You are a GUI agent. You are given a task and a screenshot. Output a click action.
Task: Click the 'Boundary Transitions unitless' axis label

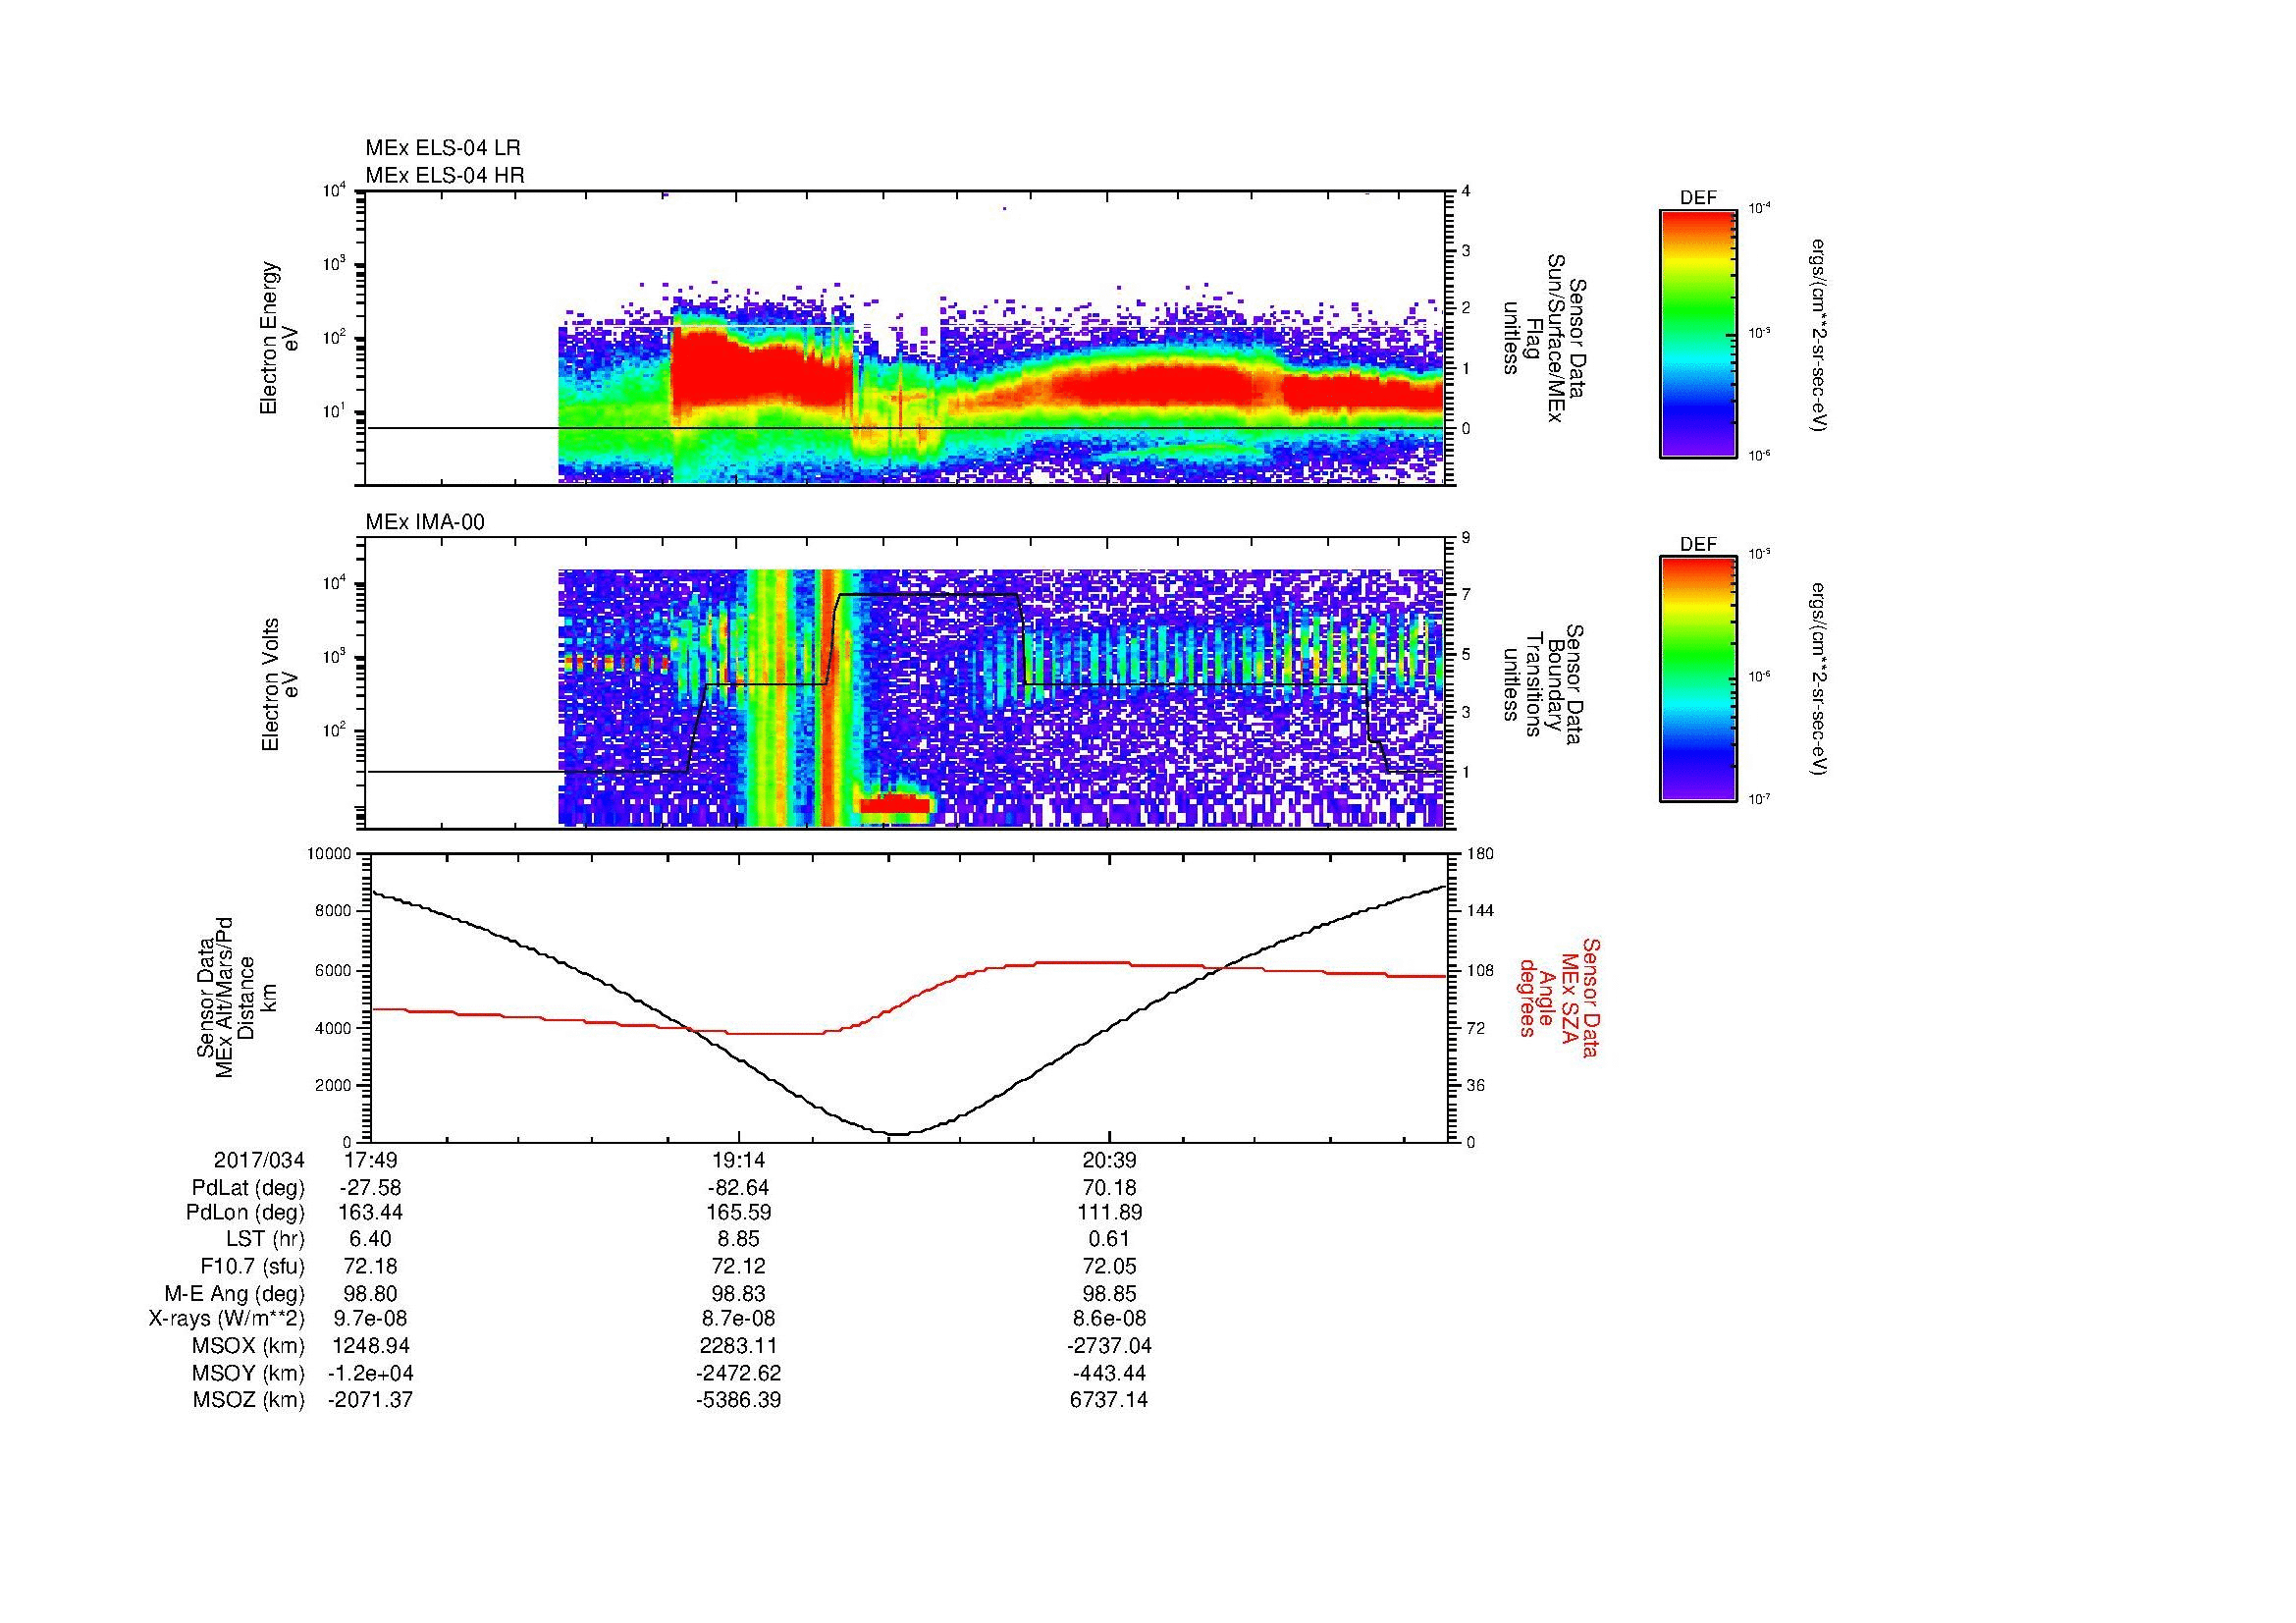1545,683
